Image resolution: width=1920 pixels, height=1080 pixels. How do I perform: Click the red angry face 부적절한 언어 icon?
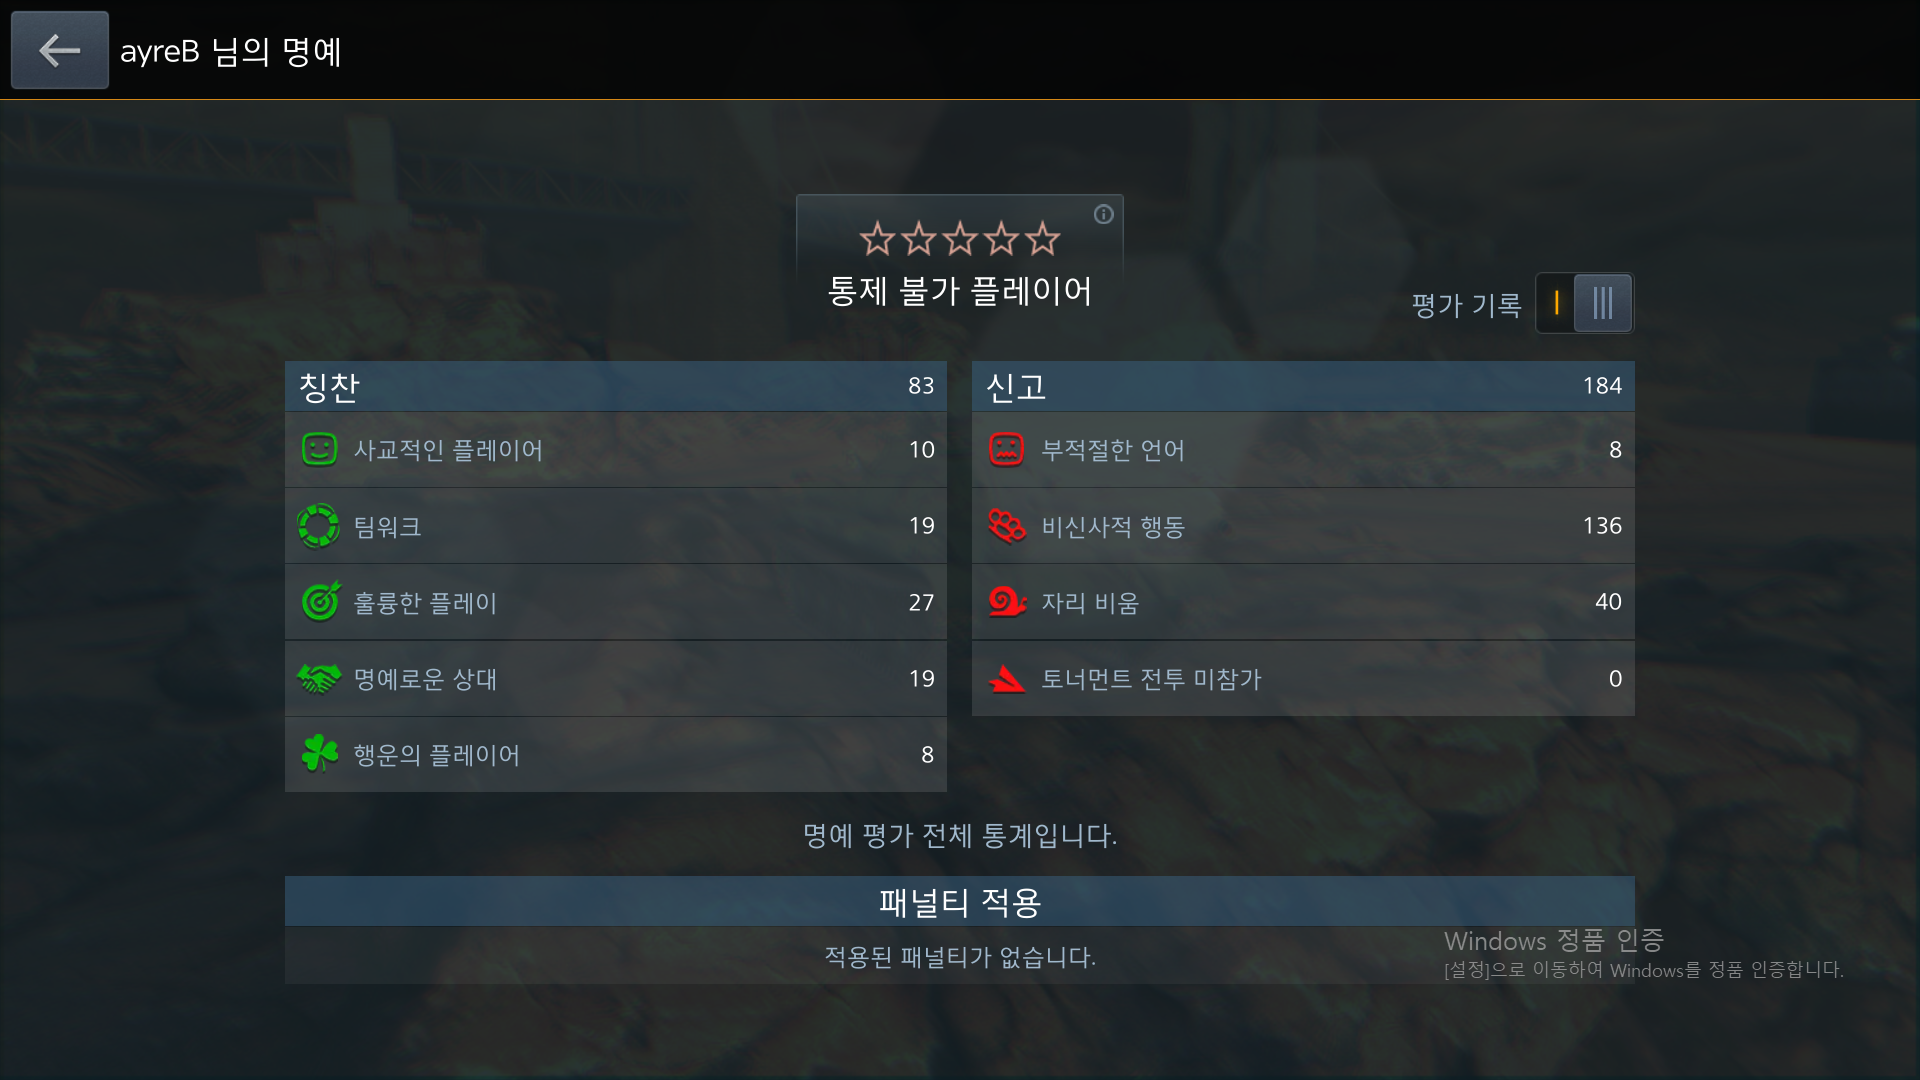pos(1006,449)
